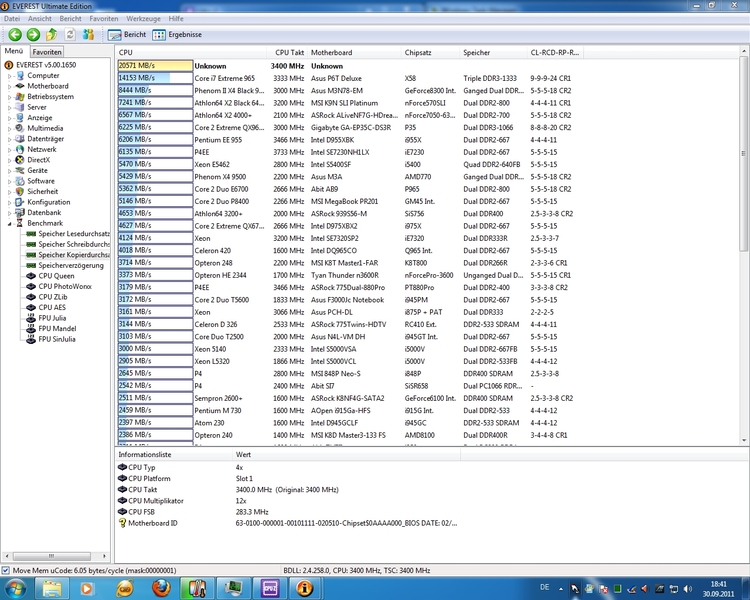750x600 pixels.
Task: Click the green back arrow toolbar icon
Action: (15, 34)
